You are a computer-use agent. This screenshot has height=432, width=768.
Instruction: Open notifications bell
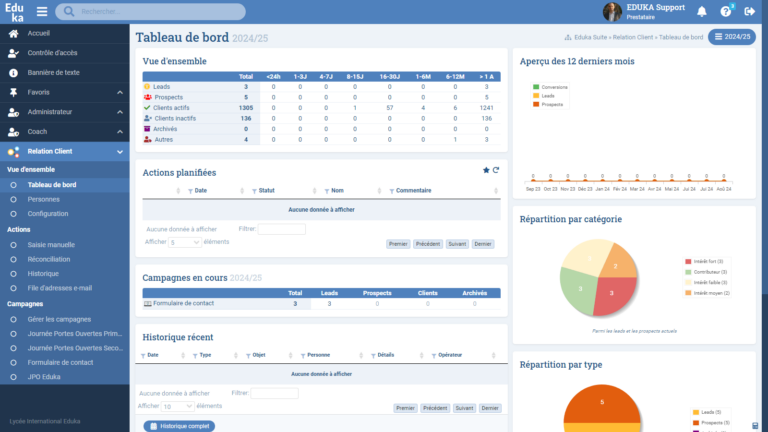pos(702,11)
